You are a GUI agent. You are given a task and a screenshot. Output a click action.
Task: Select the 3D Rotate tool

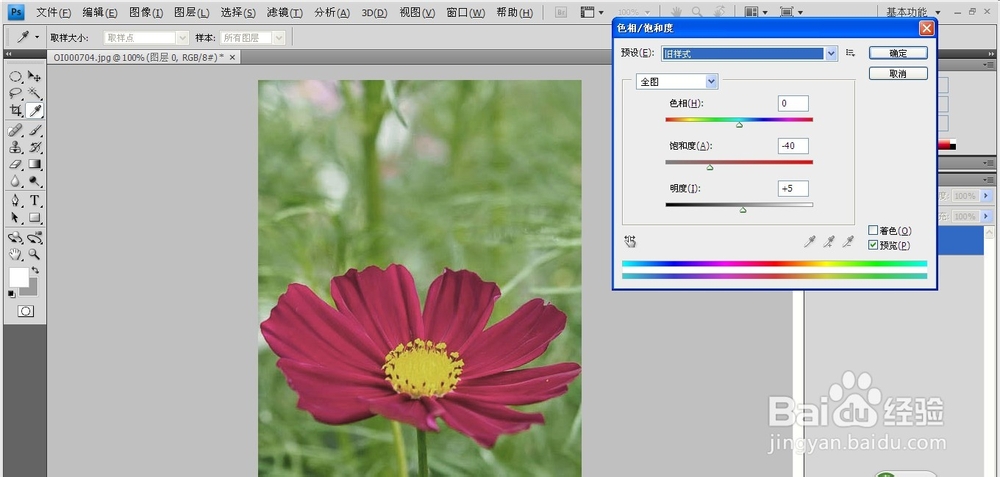tap(15, 238)
